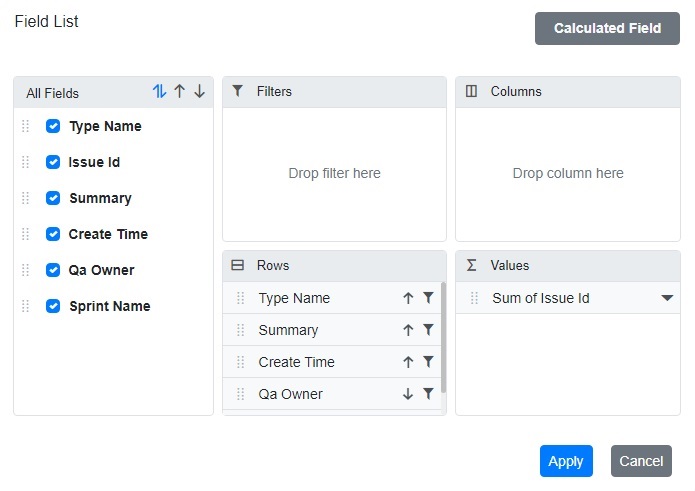Cancel the field list dialog
695x491 pixels.
[641, 461]
